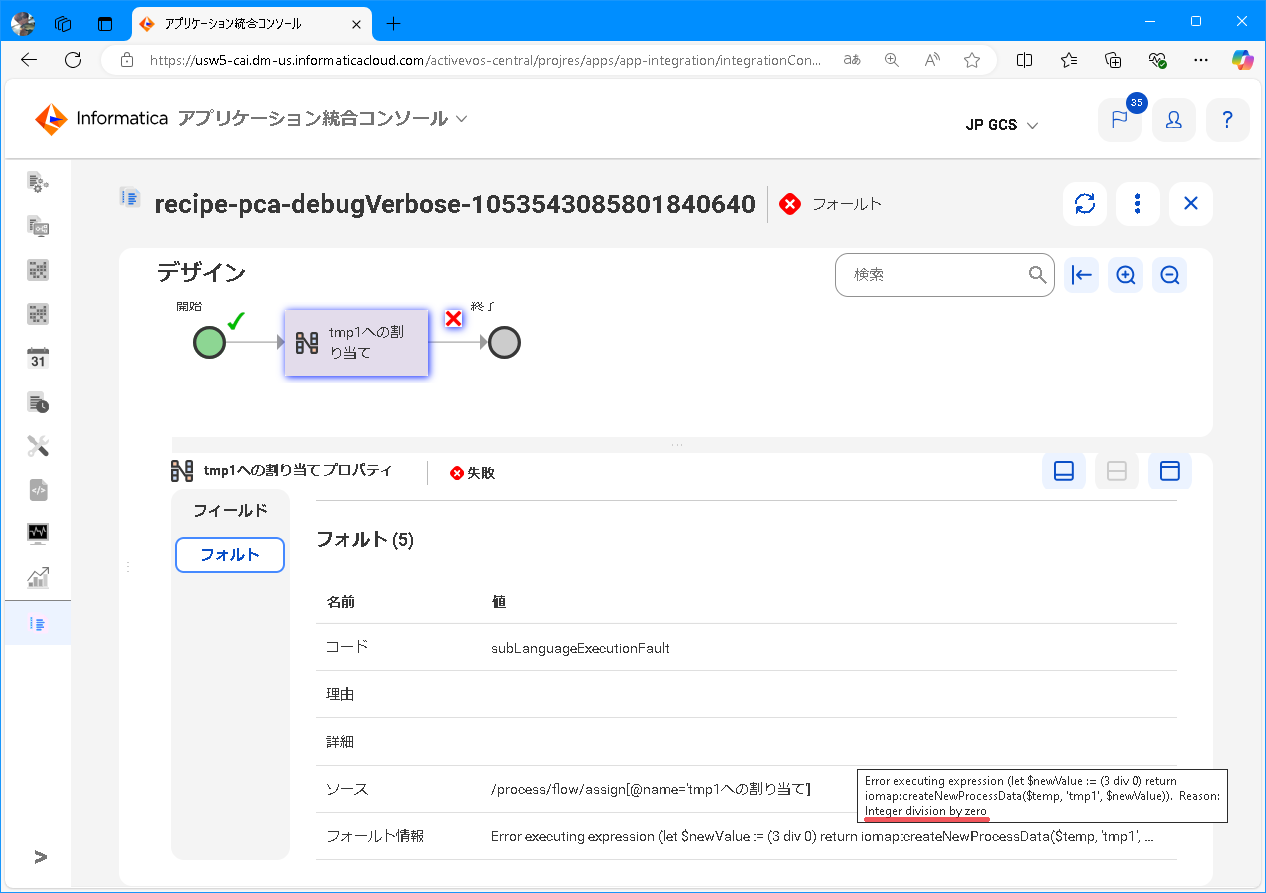Open the browser favorites list icon
Screen dimensions: 1266x893
(1069, 60)
